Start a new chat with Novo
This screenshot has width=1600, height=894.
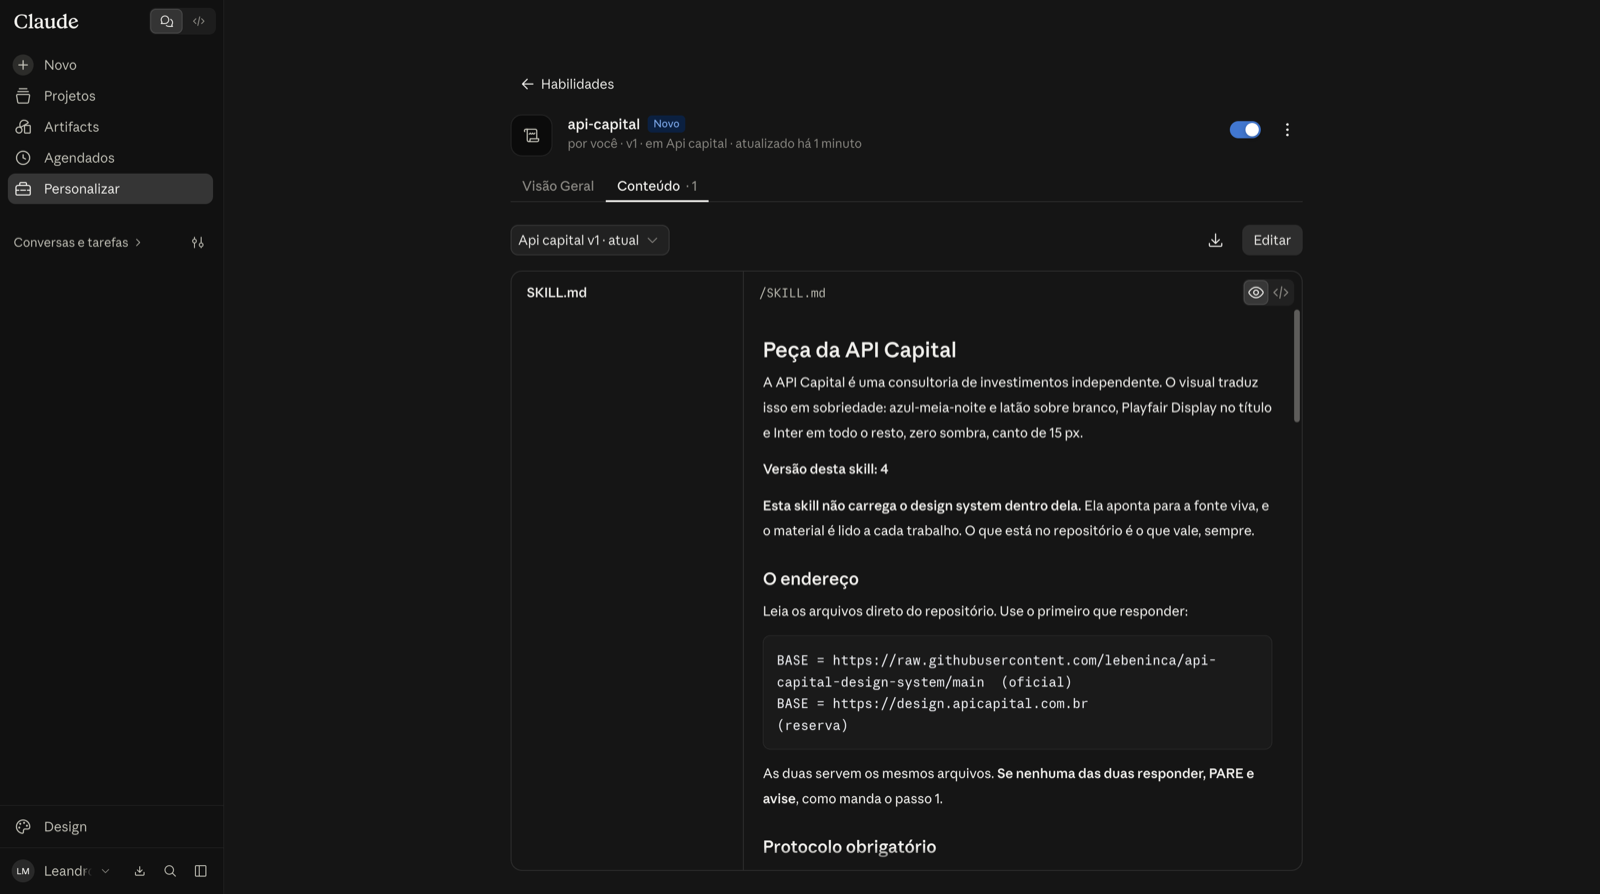pyautogui.click(x=110, y=65)
